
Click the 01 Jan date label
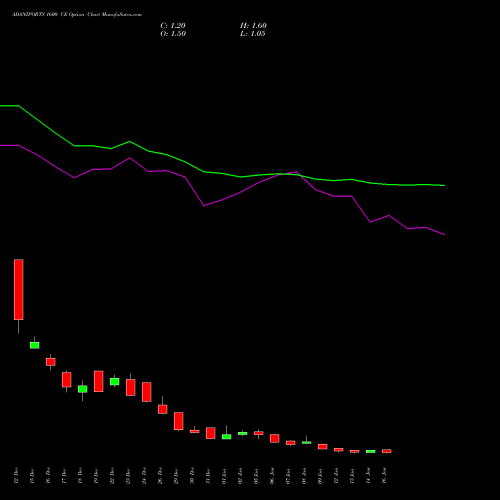[x=224, y=475]
